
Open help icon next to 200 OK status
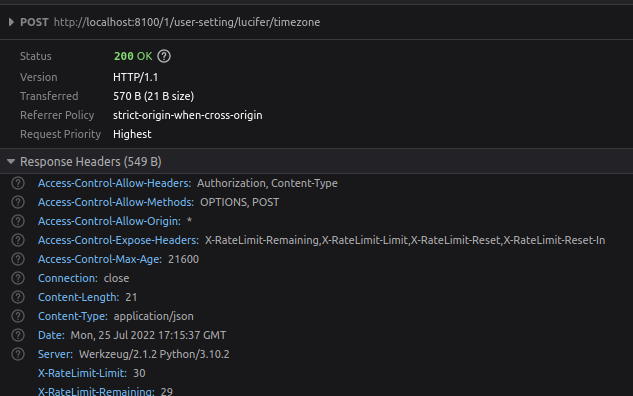click(164, 56)
